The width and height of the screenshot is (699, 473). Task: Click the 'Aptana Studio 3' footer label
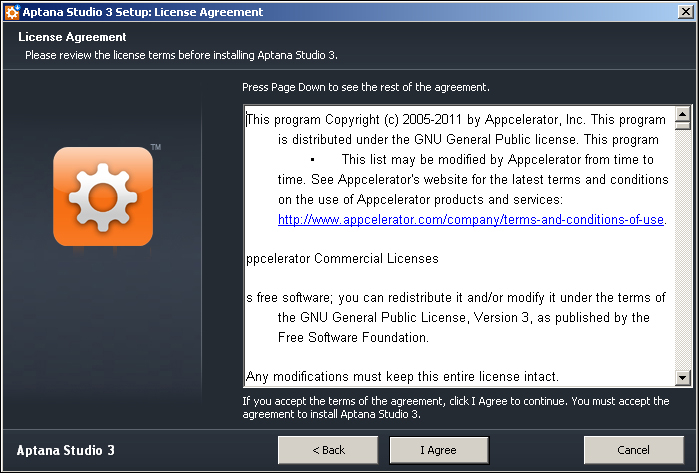tap(66, 450)
